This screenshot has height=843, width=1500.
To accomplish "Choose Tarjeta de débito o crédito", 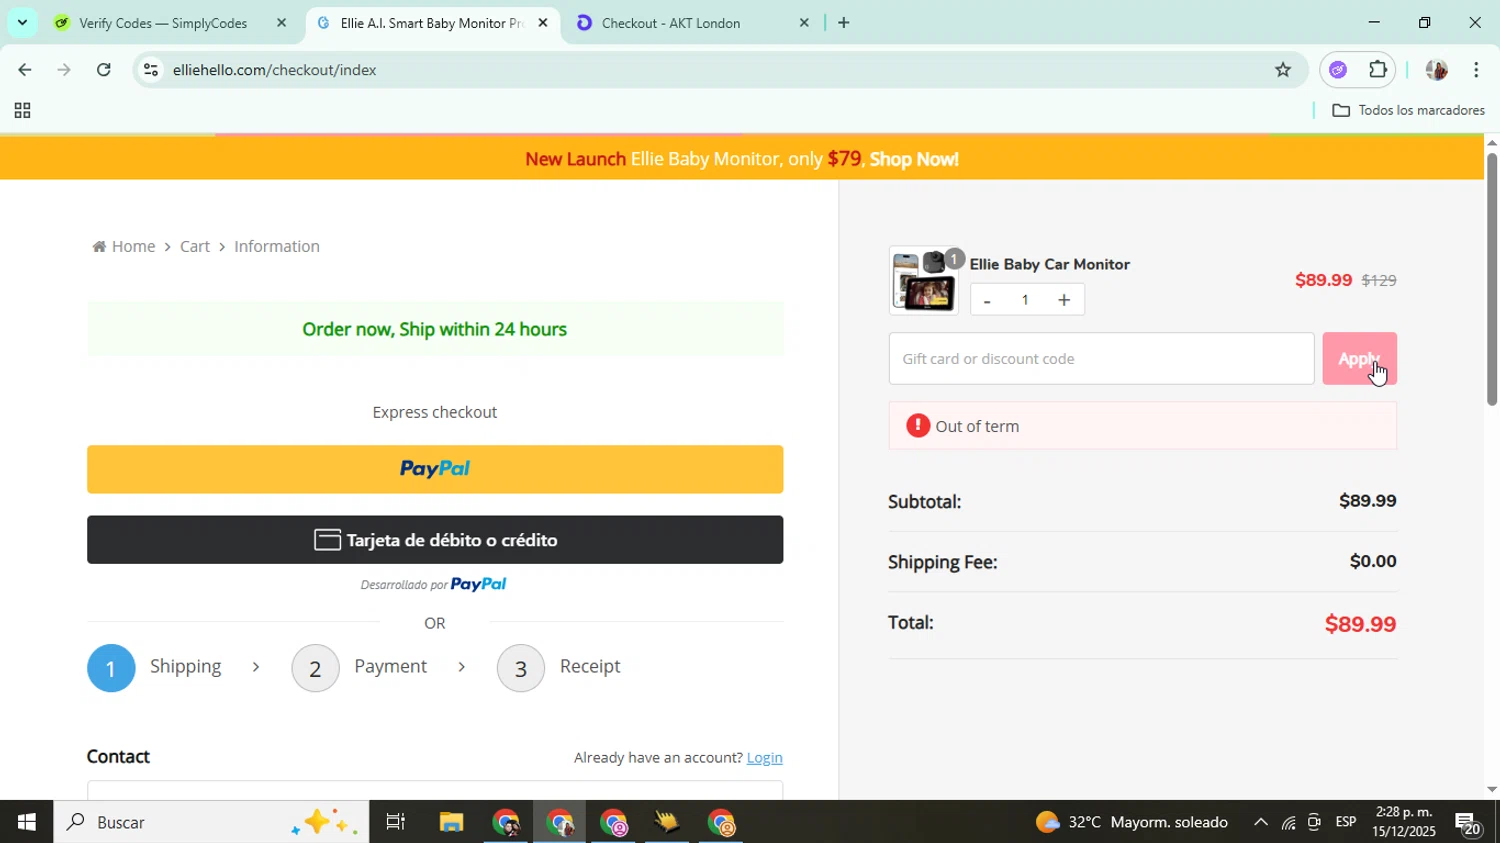I will [435, 540].
